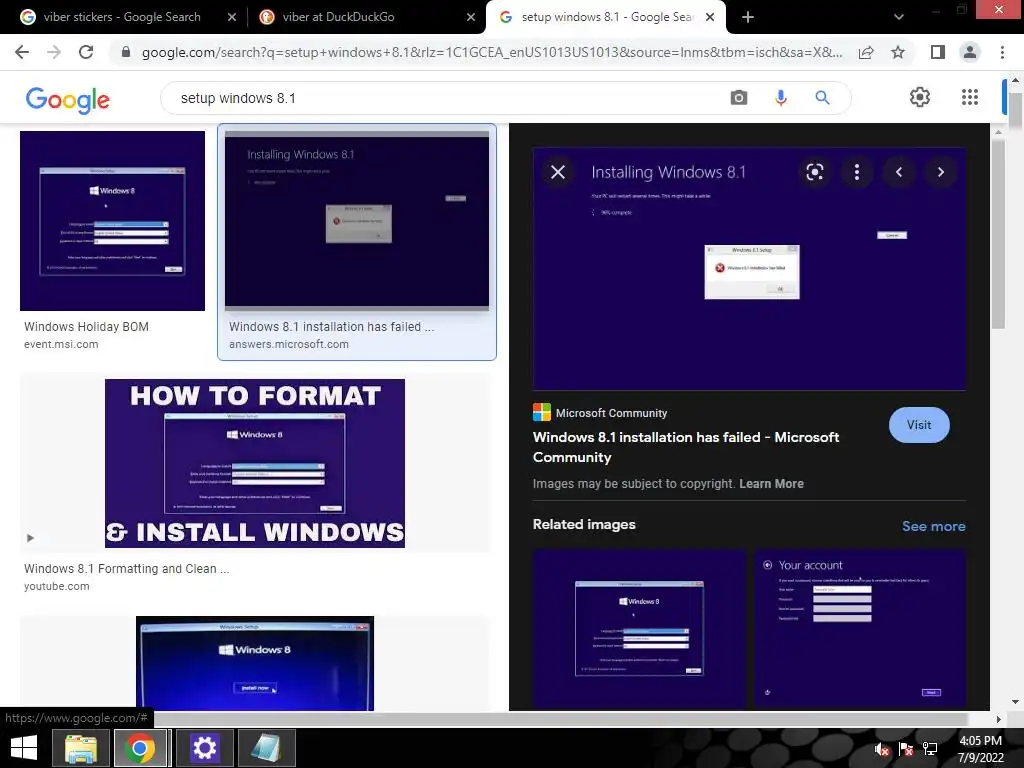Open Google quick settings gear
This screenshot has width=1024, height=768.
click(920, 97)
